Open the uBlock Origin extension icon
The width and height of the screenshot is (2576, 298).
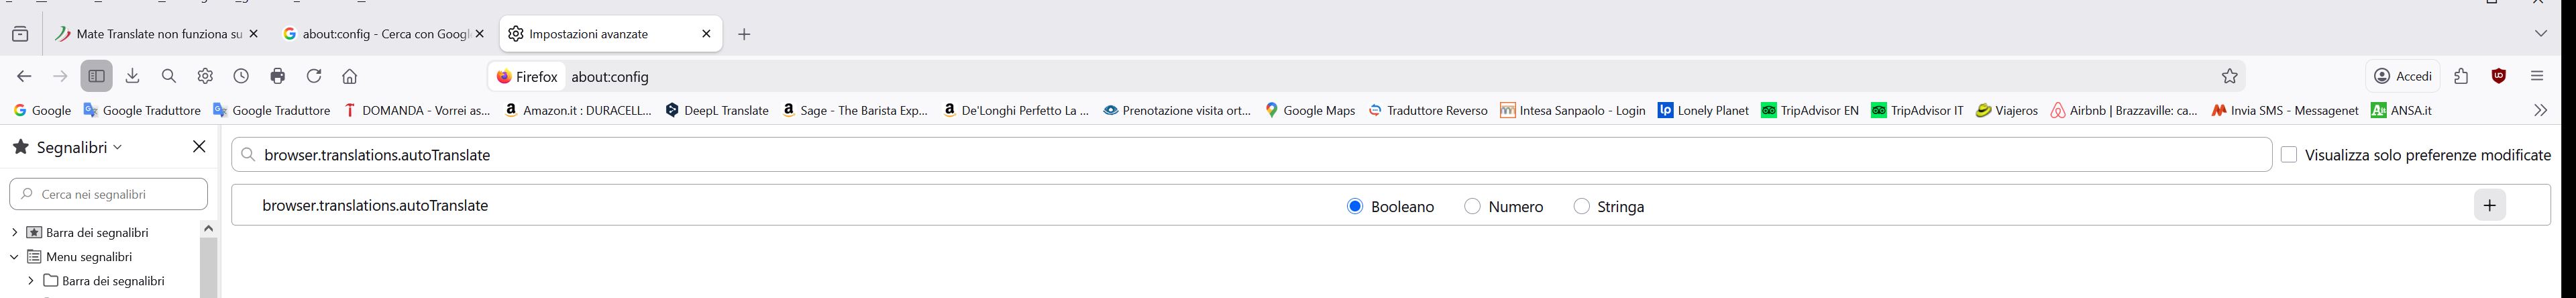(x=2498, y=76)
